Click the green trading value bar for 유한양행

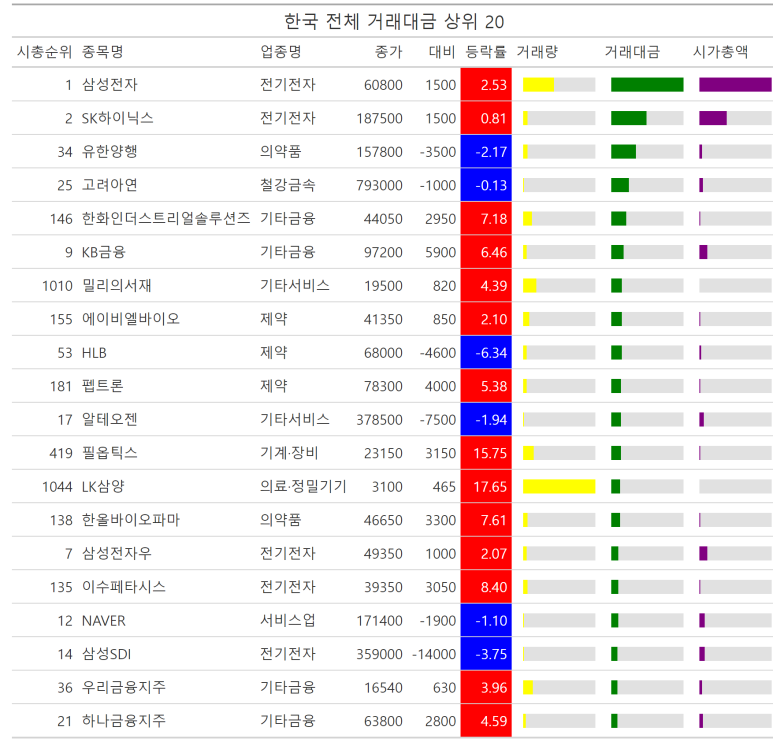(623, 151)
